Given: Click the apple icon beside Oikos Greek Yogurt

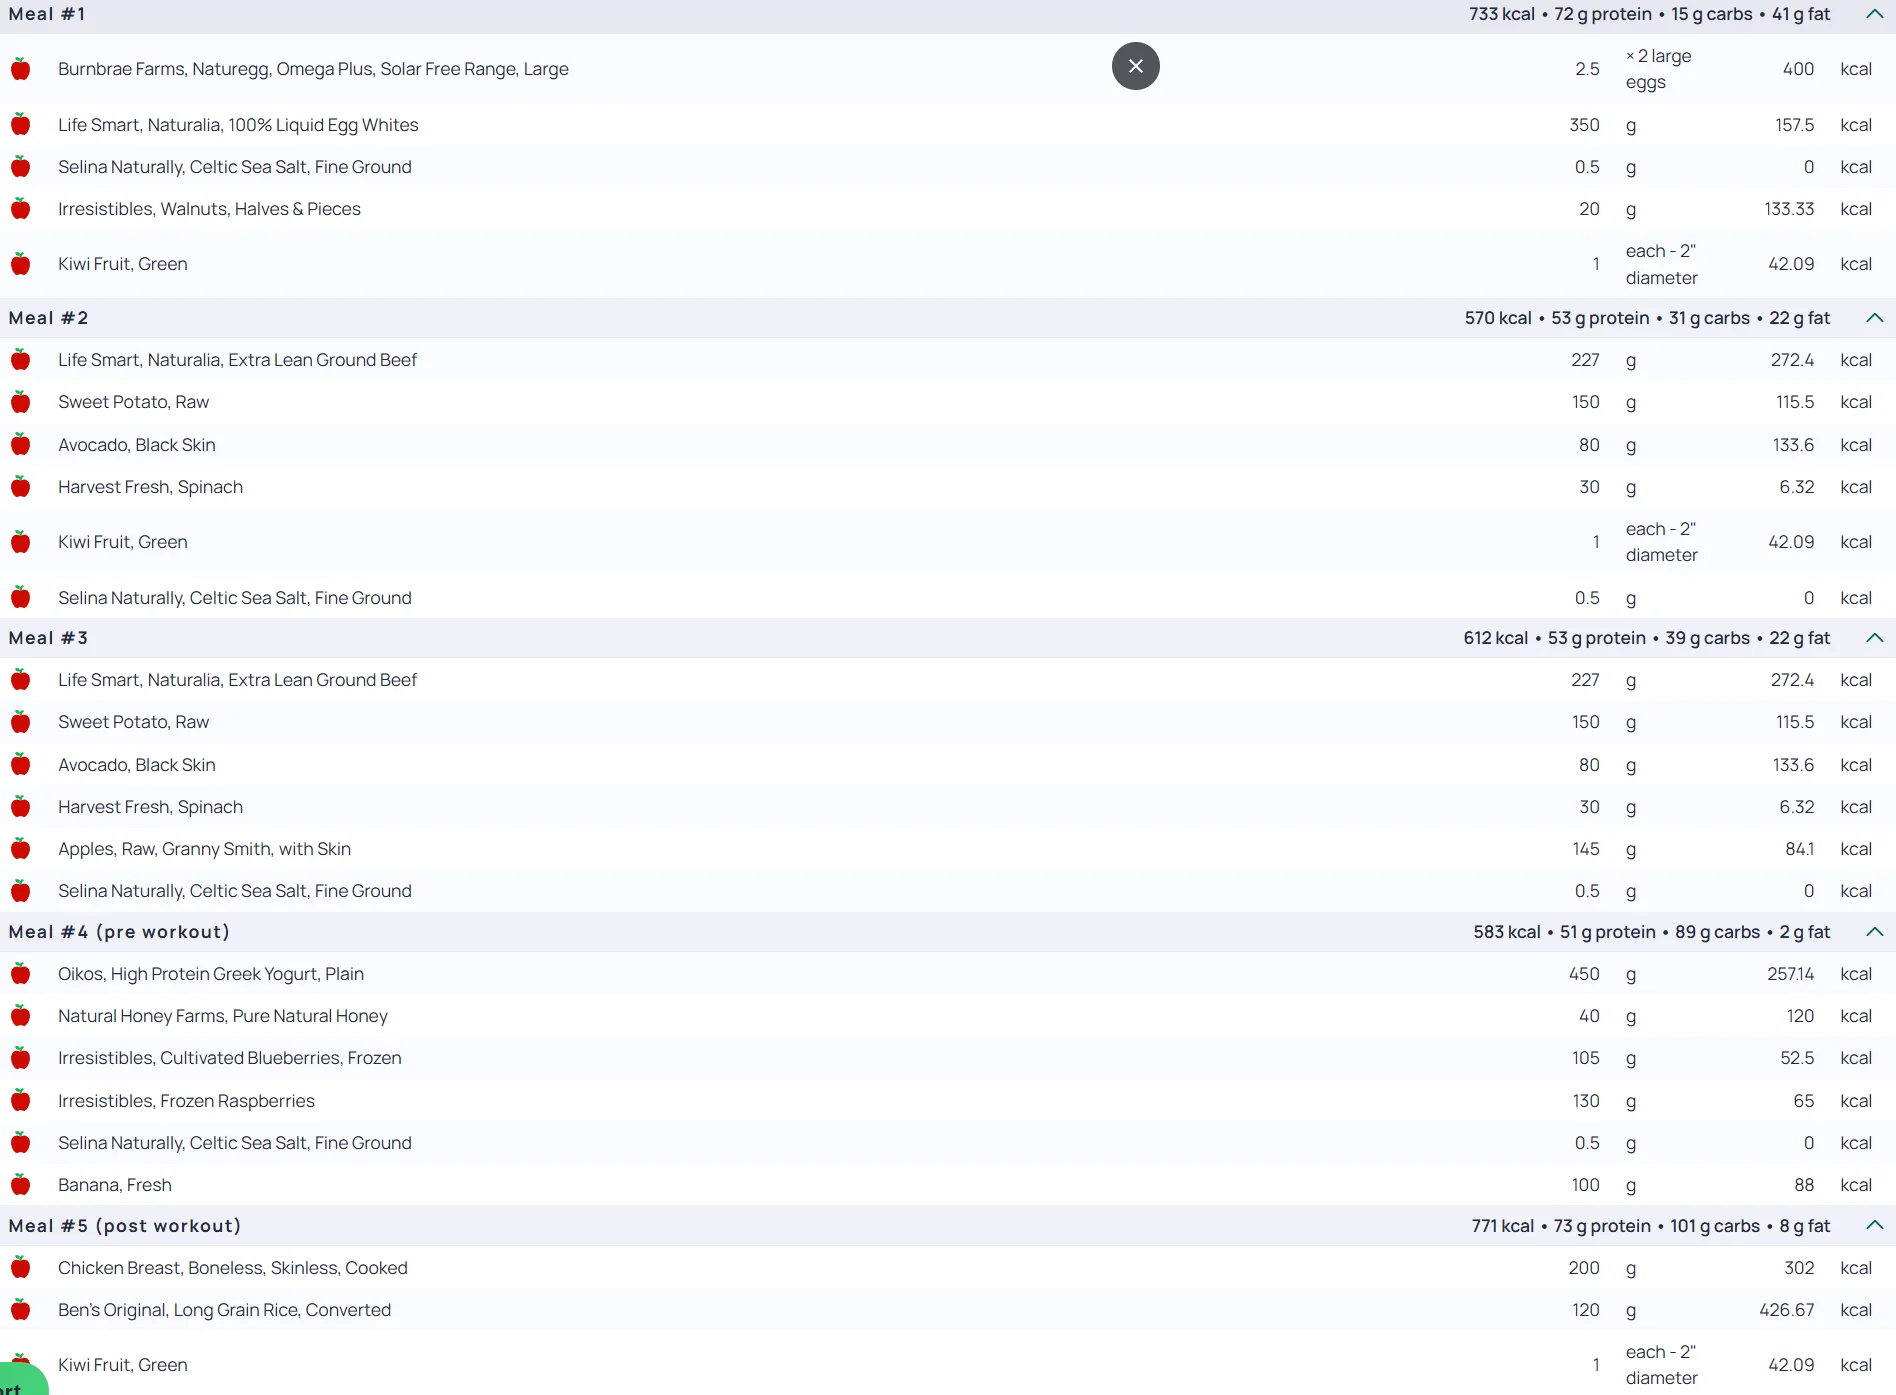Looking at the screenshot, I should (20, 974).
